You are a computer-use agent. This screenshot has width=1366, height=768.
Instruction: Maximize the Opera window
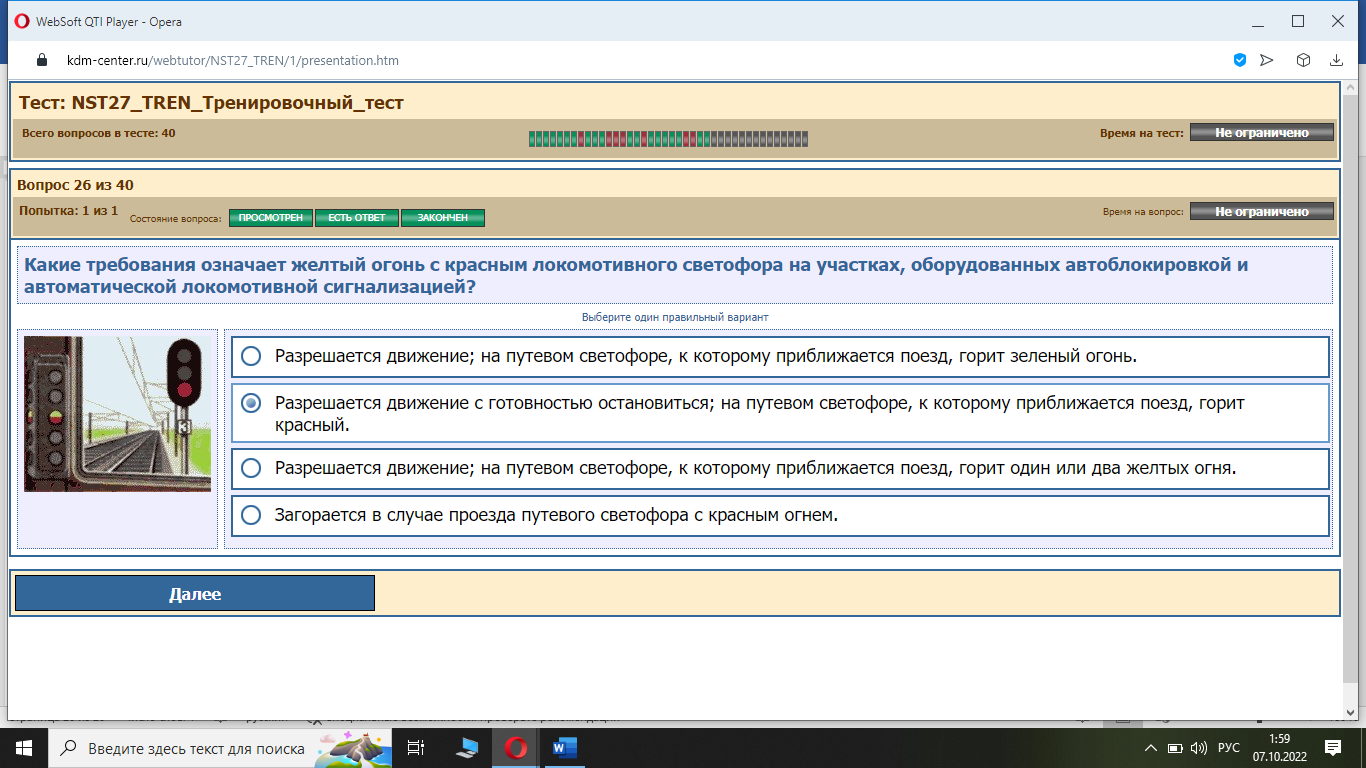[x=1298, y=21]
